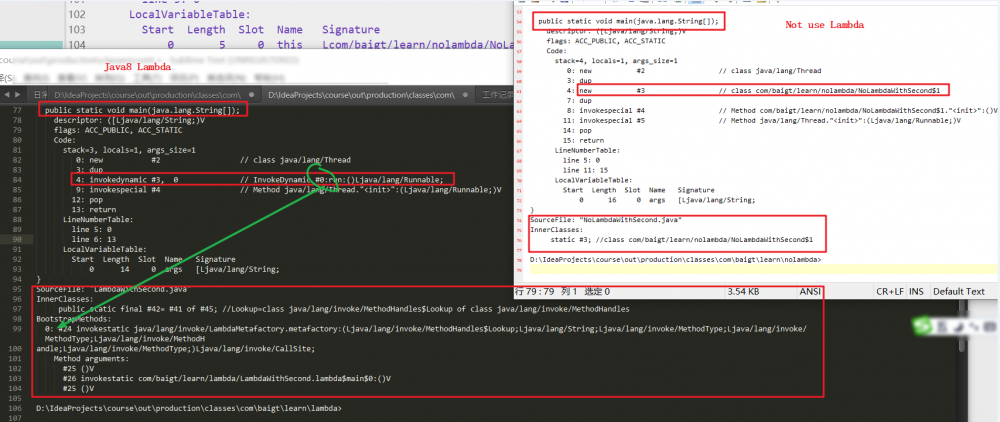Close the inactive D:\IdeaProjects tab via its dot

(x=253, y=94)
